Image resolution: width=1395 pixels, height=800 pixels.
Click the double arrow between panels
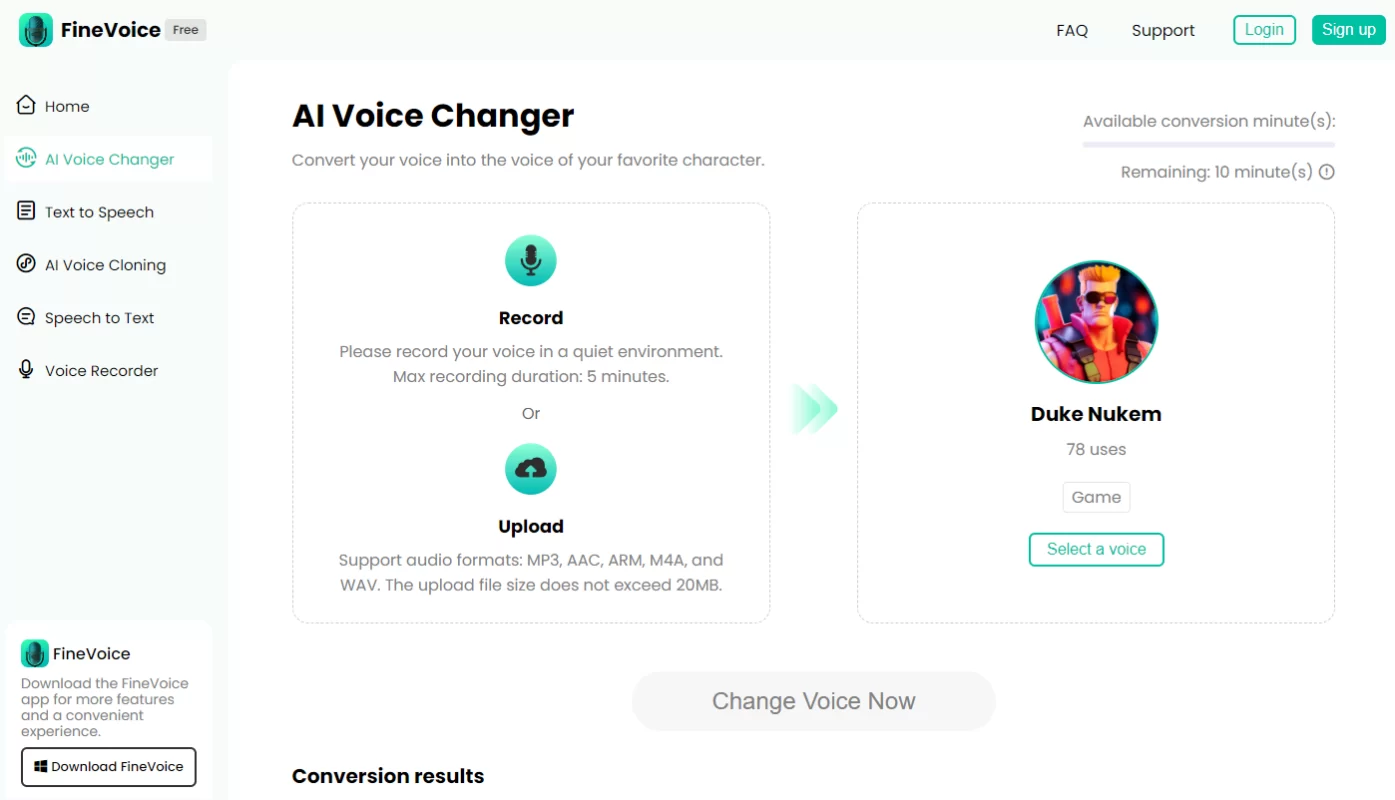pyautogui.click(x=815, y=408)
